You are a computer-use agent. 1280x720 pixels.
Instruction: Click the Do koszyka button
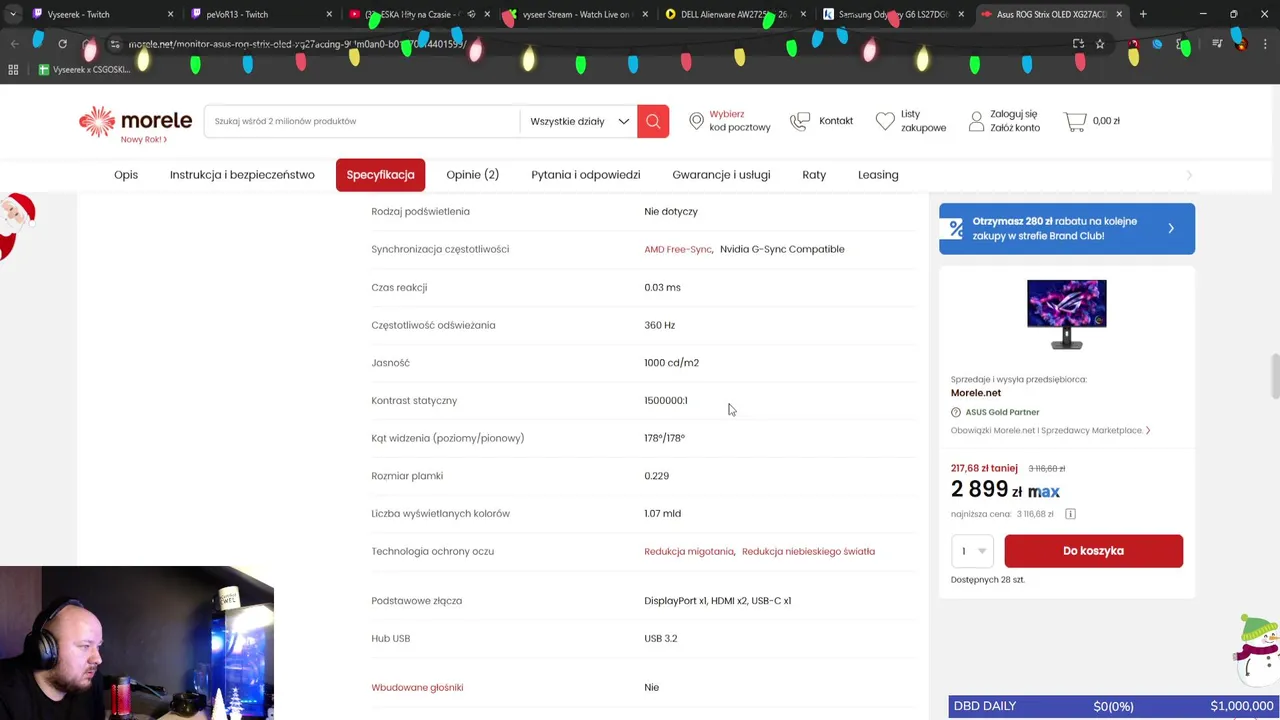coord(1093,551)
